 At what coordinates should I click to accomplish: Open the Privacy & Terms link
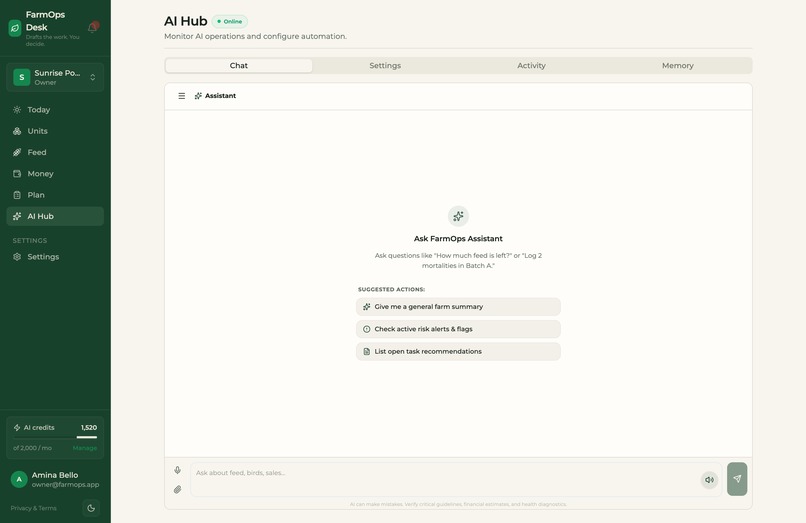(x=33, y=508)
